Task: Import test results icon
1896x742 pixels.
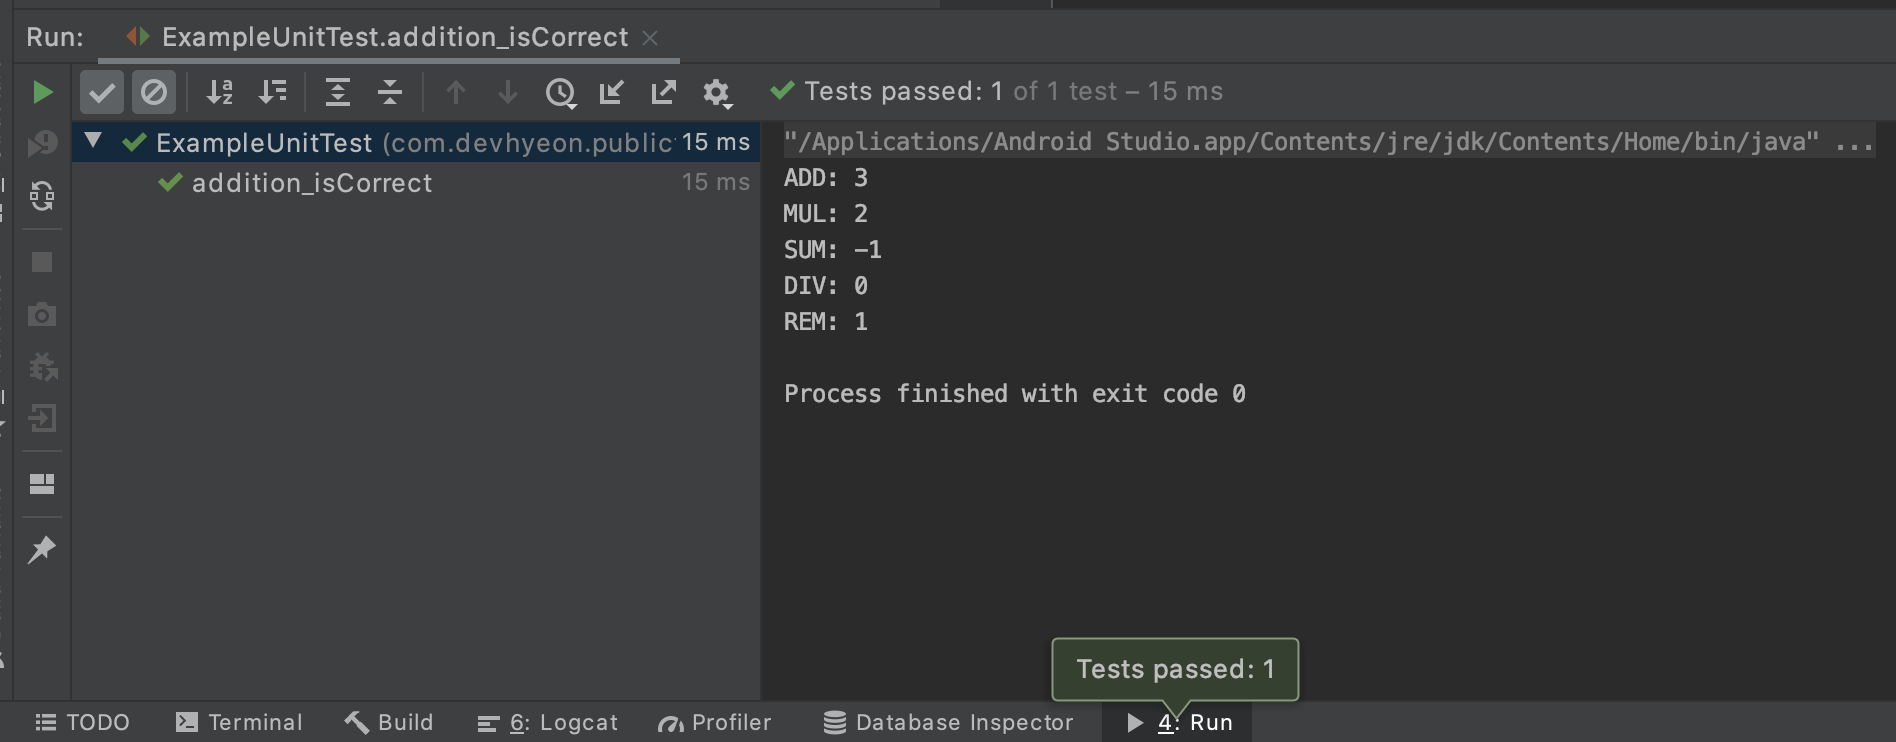Action: tap(611, 92)
